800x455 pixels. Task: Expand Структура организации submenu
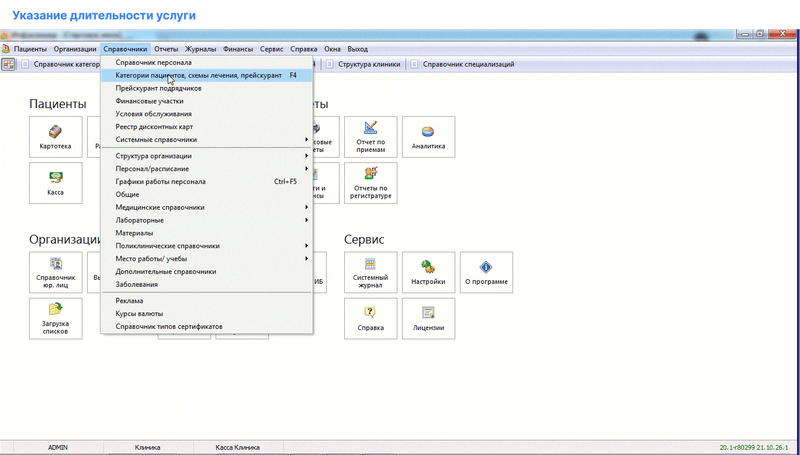click(x=207, y=156)
